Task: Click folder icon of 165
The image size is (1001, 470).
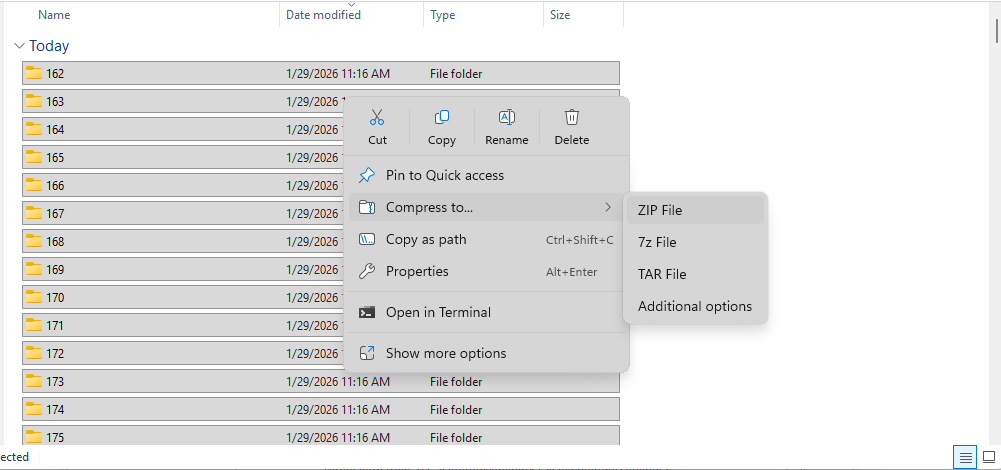Action: (x=34, y=157)
